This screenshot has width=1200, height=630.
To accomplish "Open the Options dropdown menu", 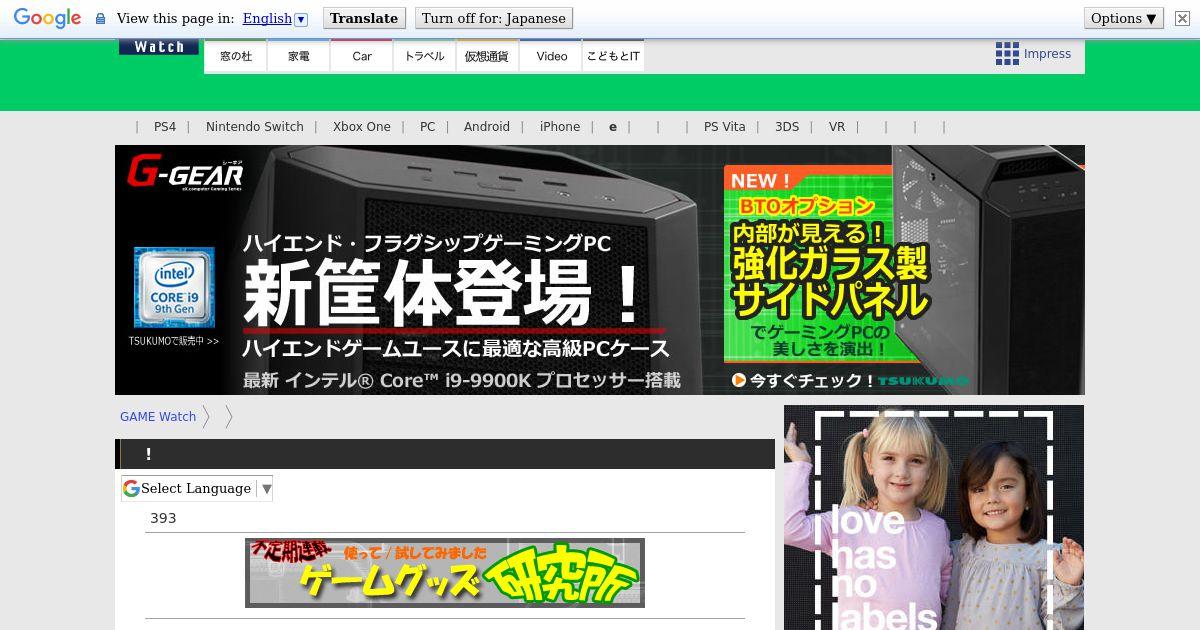I will coord(1124,18).
